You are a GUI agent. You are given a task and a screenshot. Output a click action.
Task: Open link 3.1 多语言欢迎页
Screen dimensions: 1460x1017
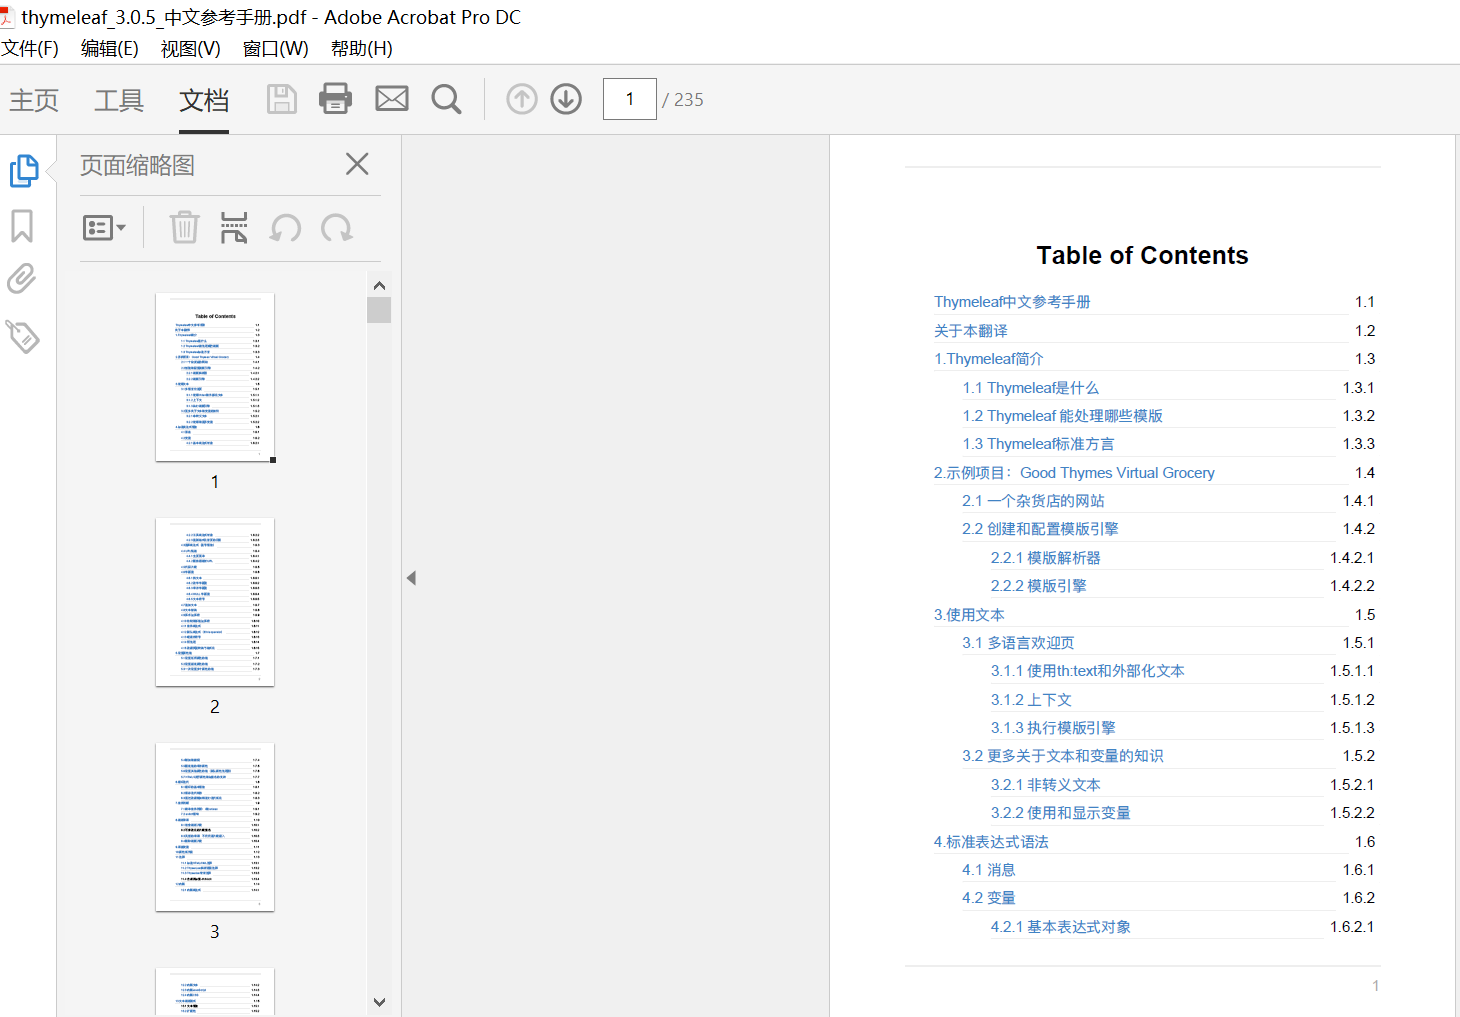pyautogui.click(x=1018, y=643)
